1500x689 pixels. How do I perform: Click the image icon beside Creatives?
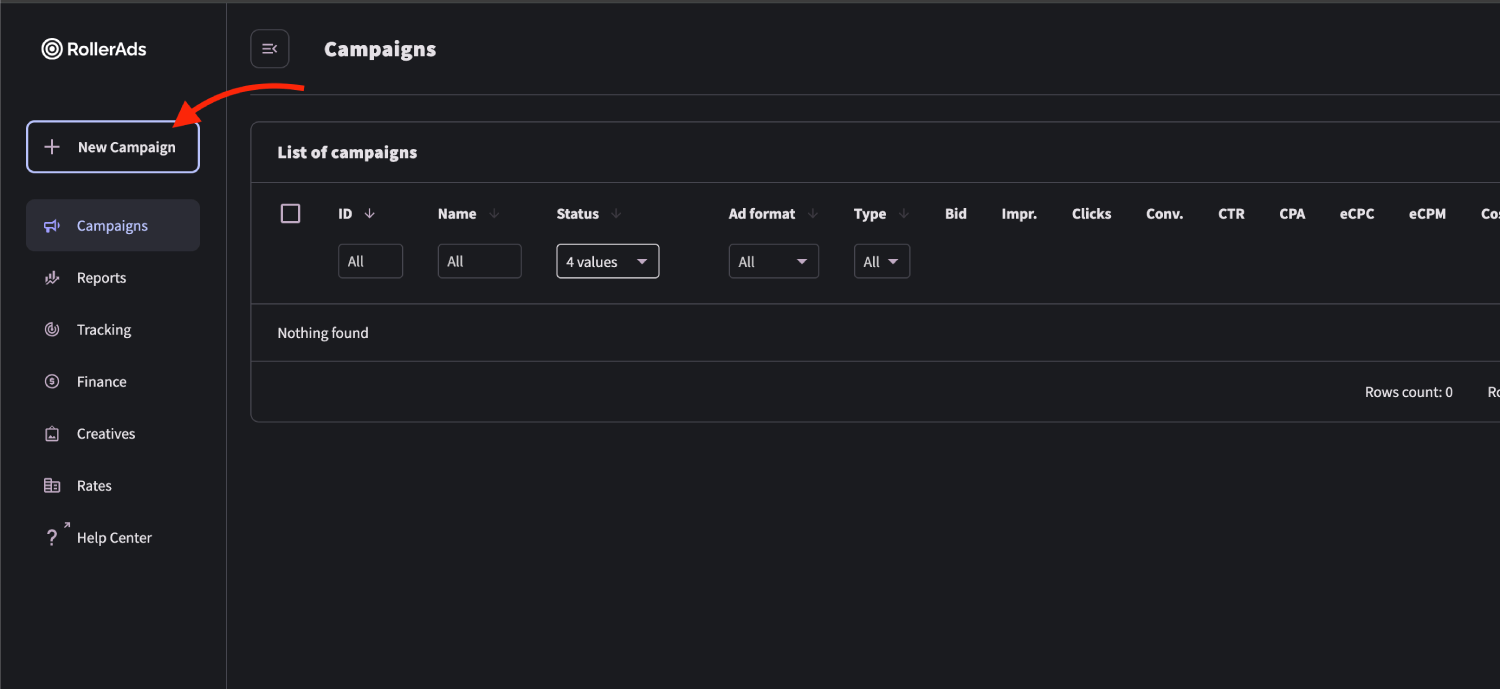[52, 434]
